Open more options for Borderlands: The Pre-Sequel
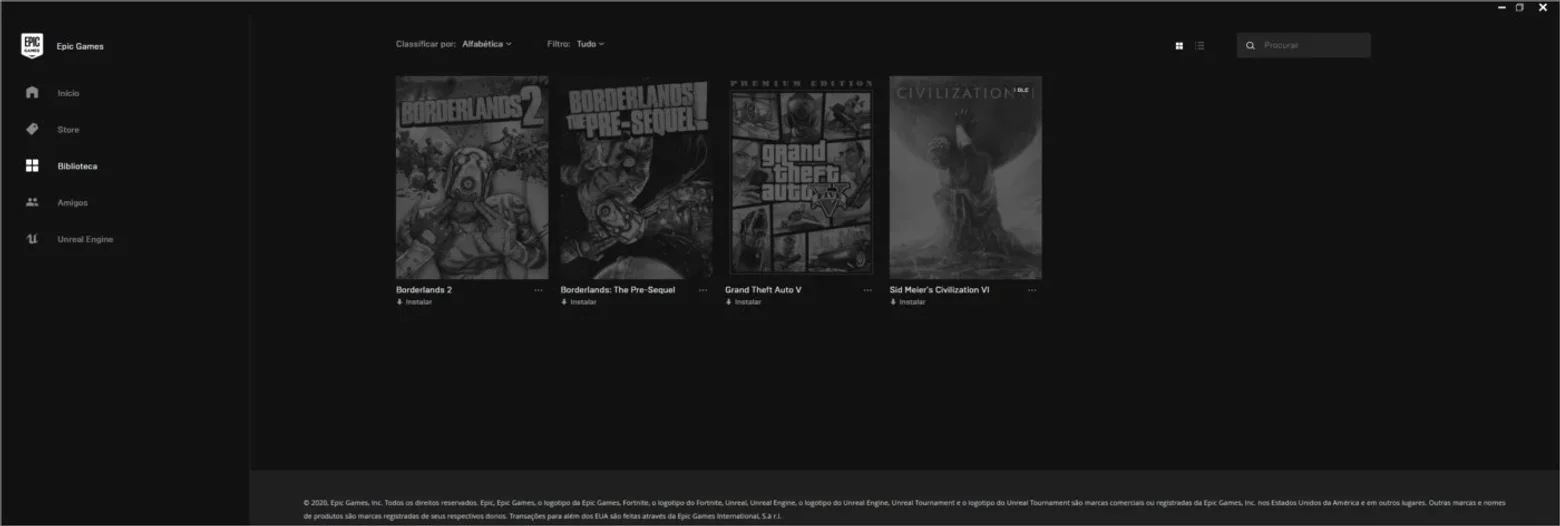1560x526 pixels. (703, 290)
